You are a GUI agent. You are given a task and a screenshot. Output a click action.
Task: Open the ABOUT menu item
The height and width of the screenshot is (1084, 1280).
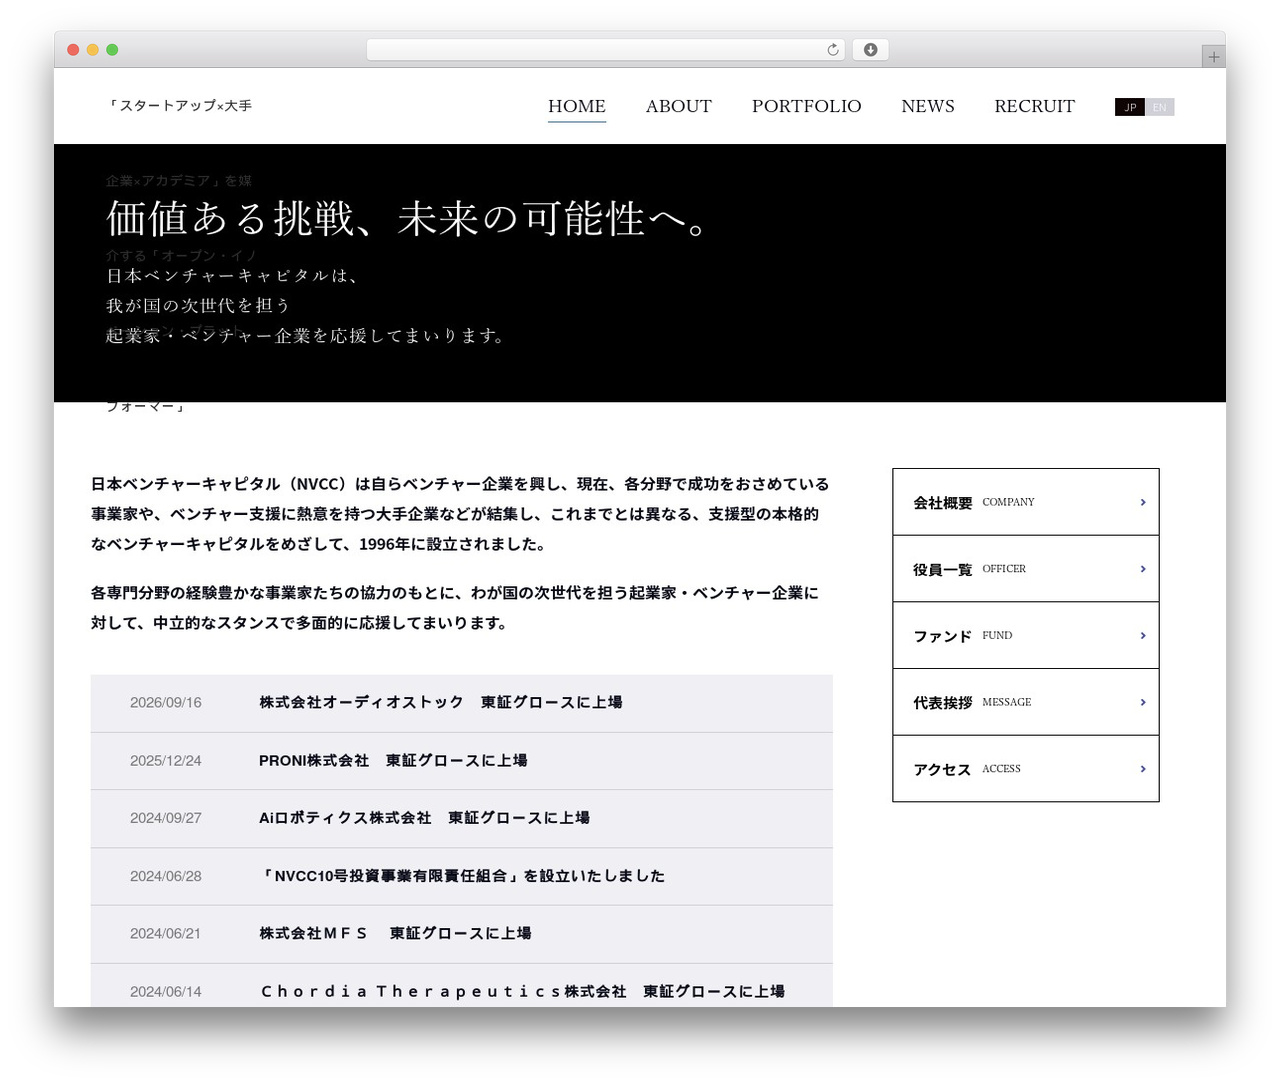tap(679, 106)
